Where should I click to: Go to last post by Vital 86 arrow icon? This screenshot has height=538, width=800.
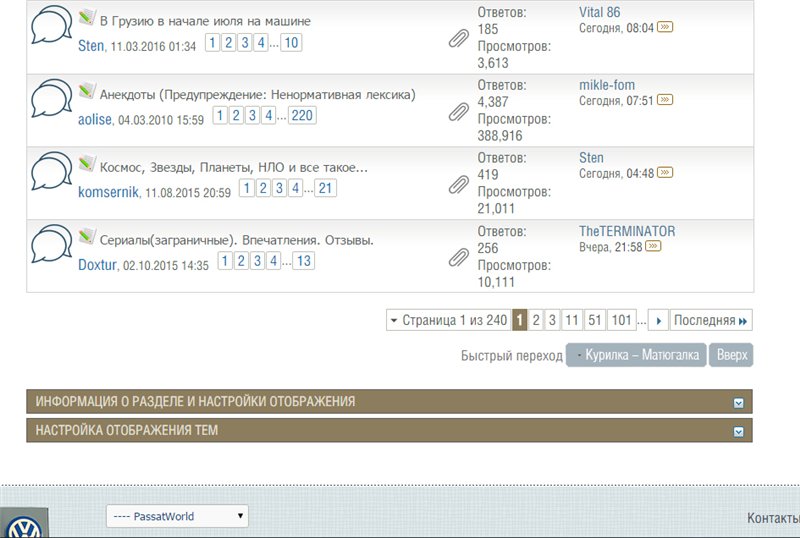point(665,27)
